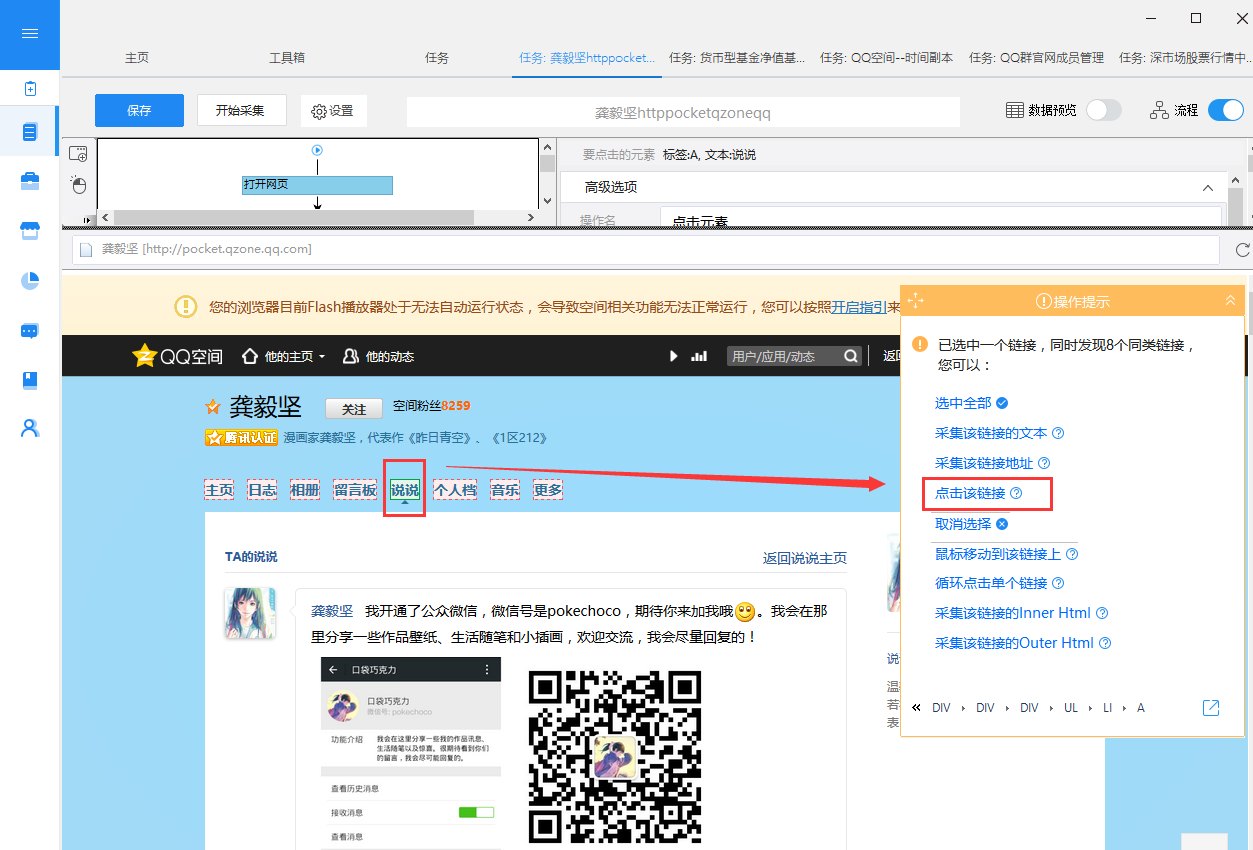This screenshot has width=1253, height=850.
Task: Click the new task clipboard icon
Action: point(30,89)
